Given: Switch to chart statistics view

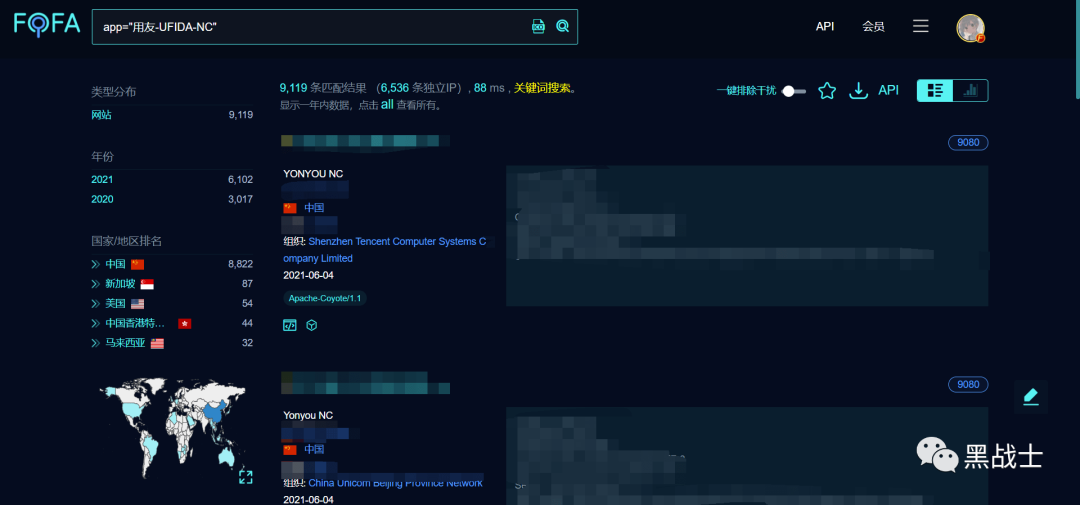Looking at the screenshot, I should click(x=970, y=90).
